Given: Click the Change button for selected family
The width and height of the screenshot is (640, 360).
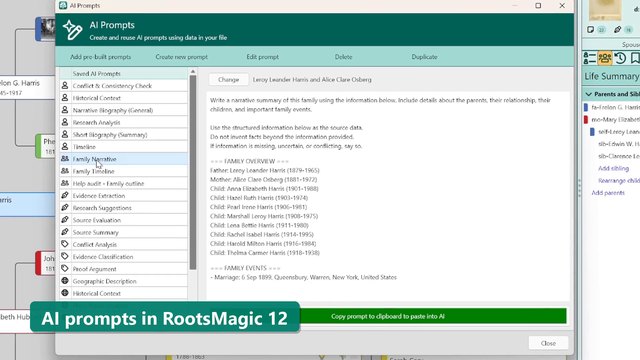Looking at the screenshot, I should tap(229, 80).
